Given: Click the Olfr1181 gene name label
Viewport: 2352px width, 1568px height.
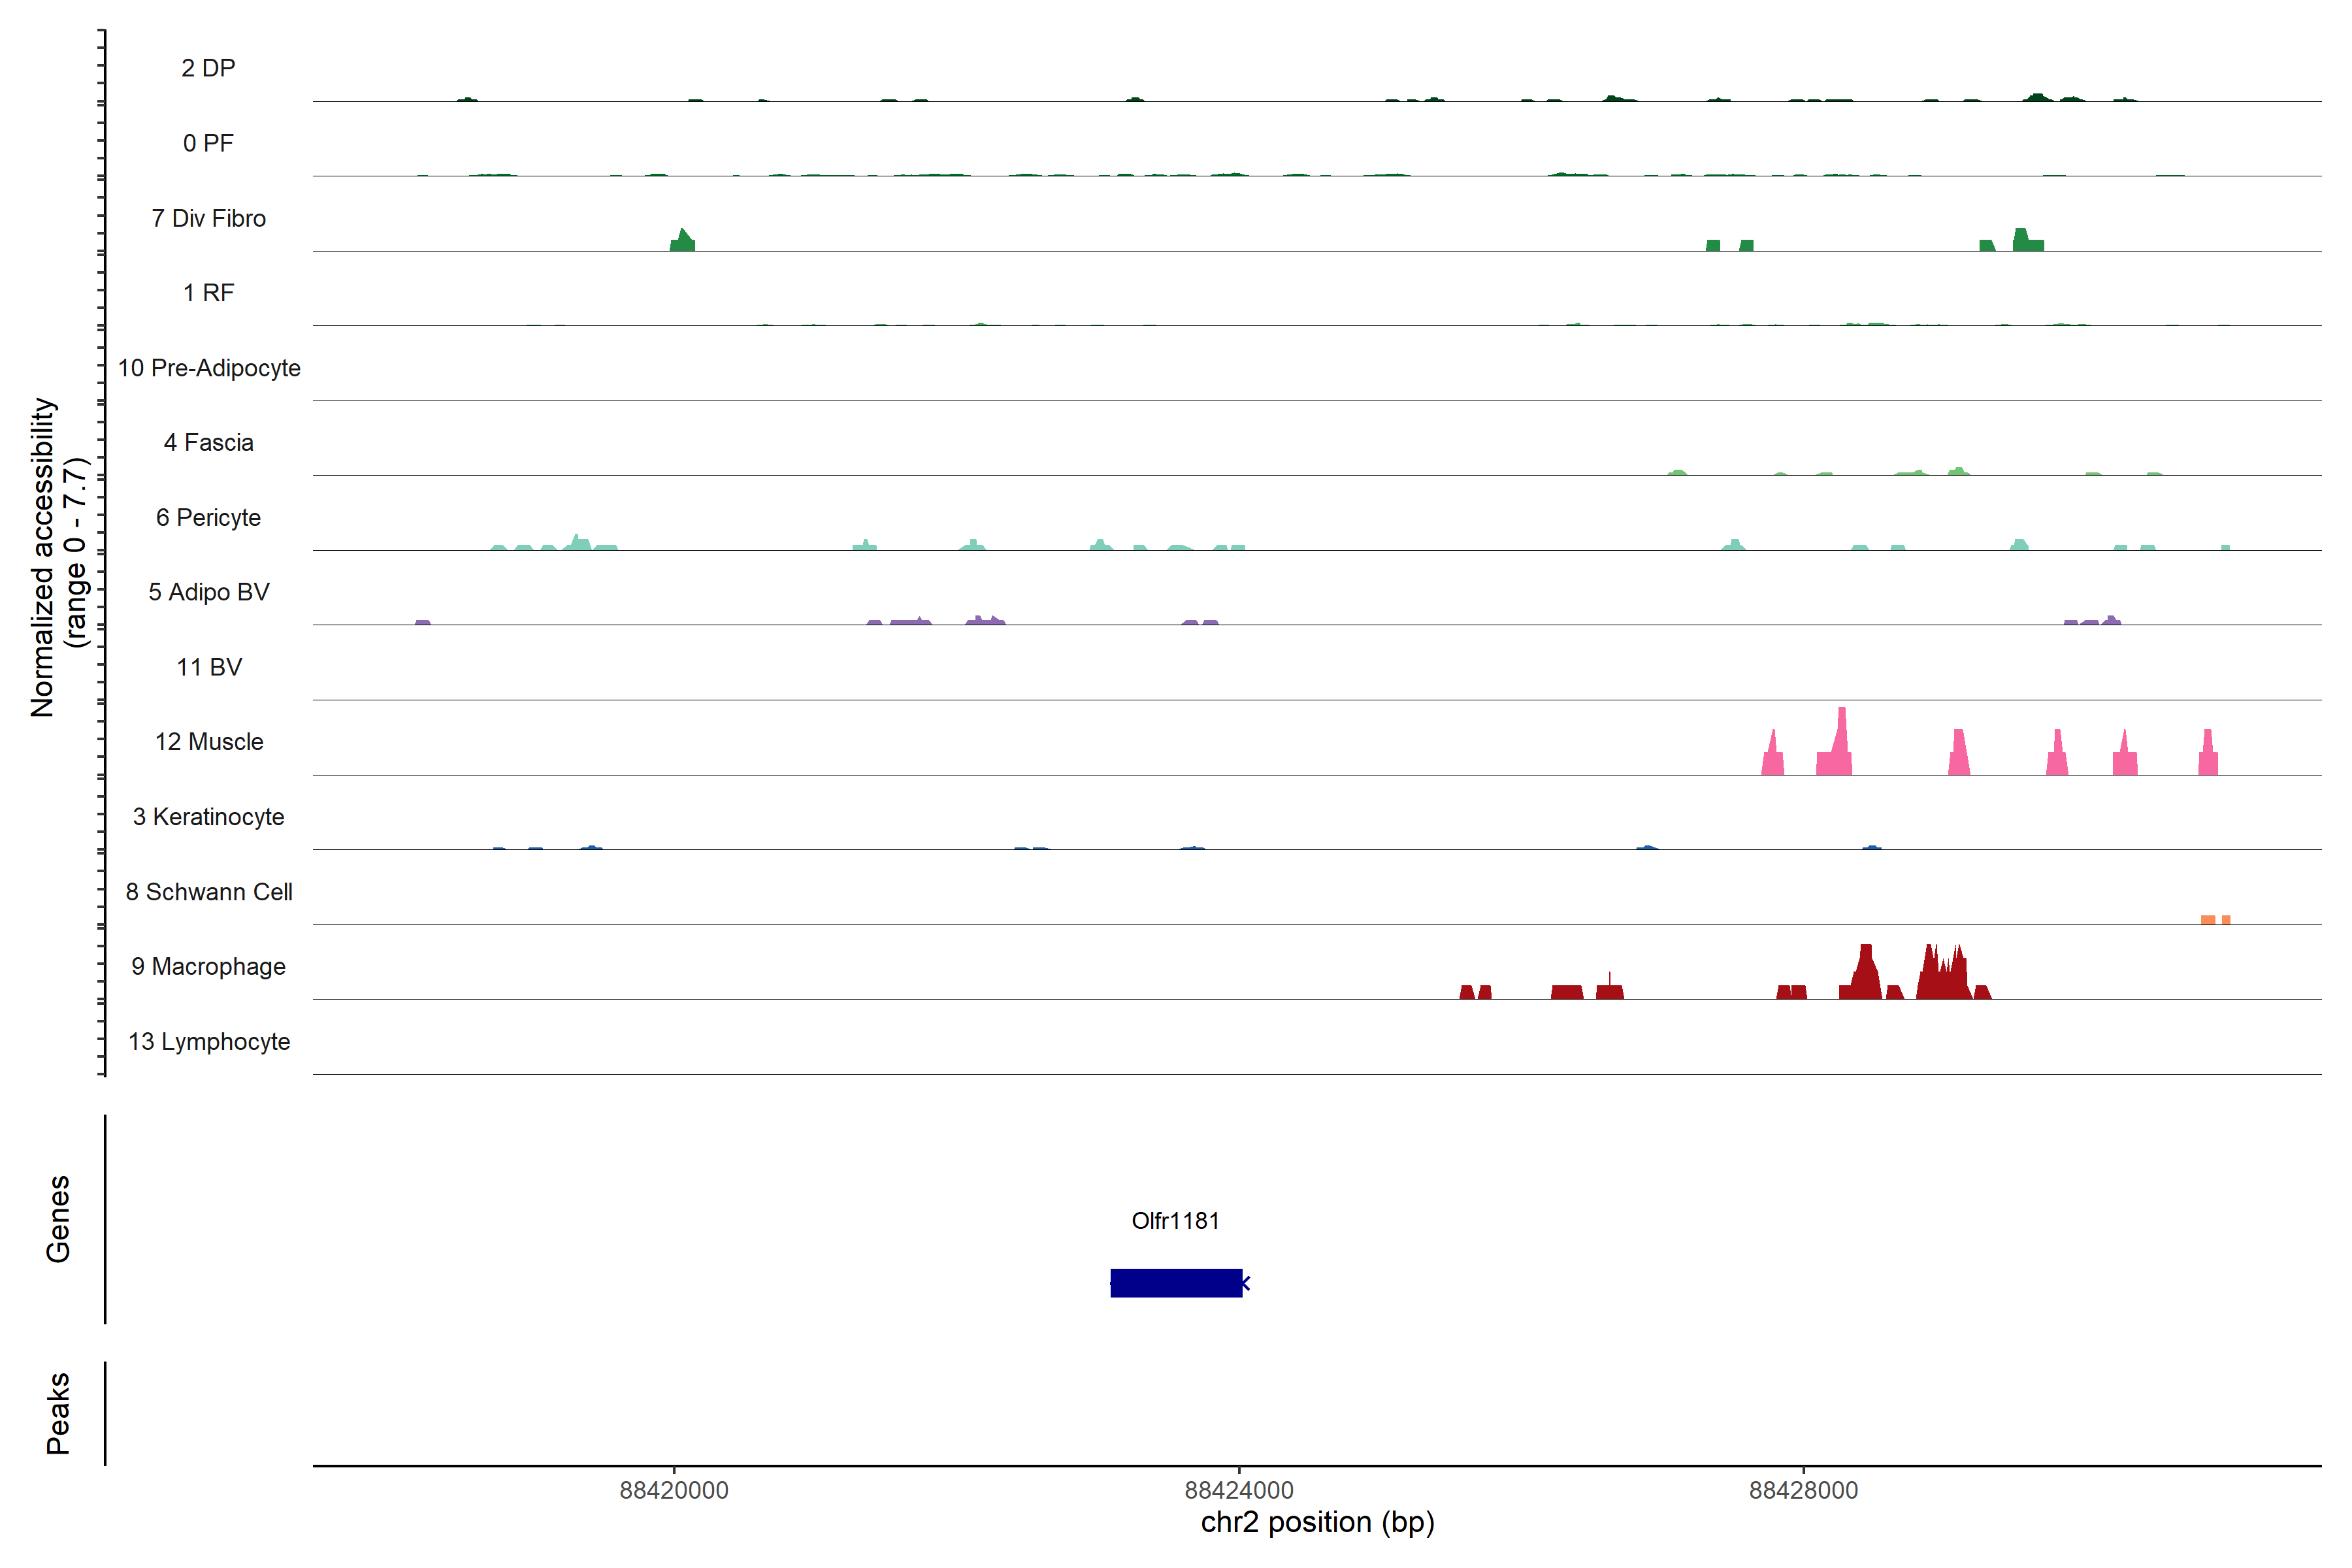Looking at the screenshot, I should (1175, 1221).
